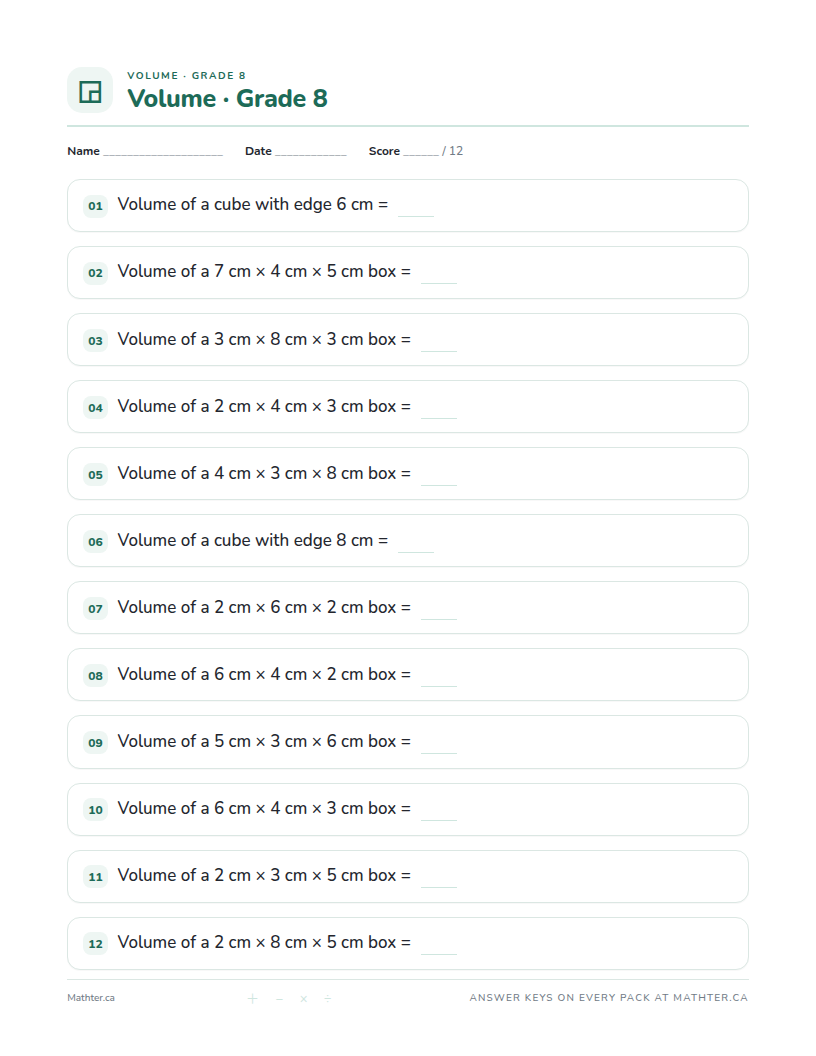Click the 'Mathter.ca' footer text
The image size is (816, 1056).
(91, 998)
